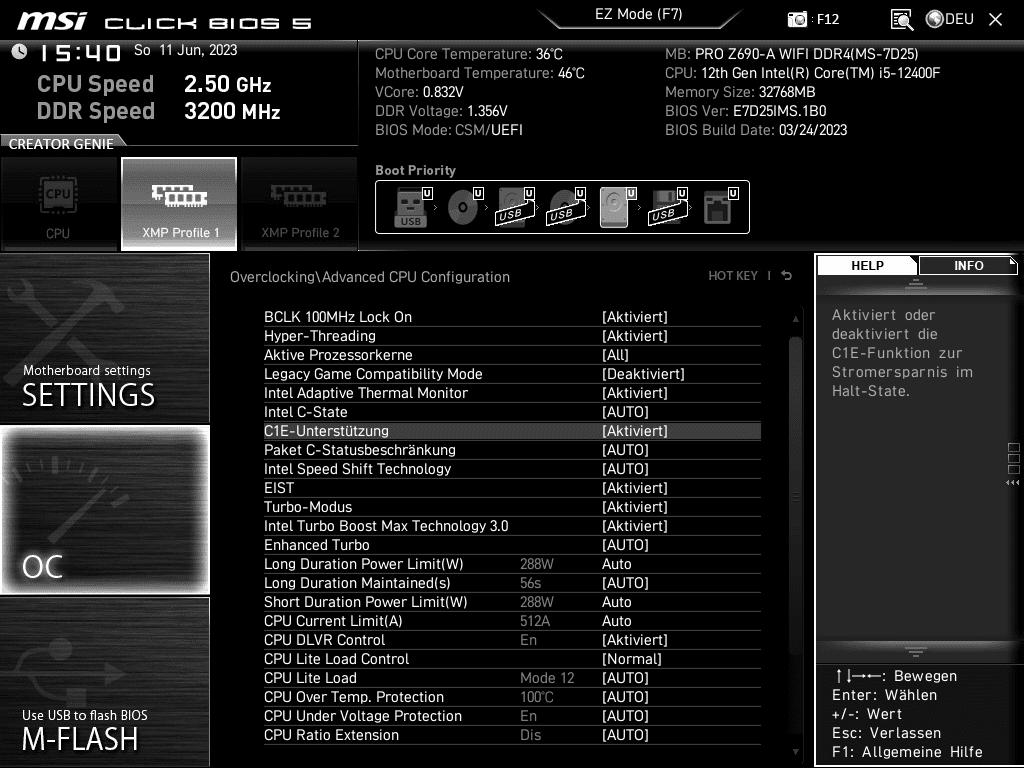Select the first USB stick boot device

point(412,207)
